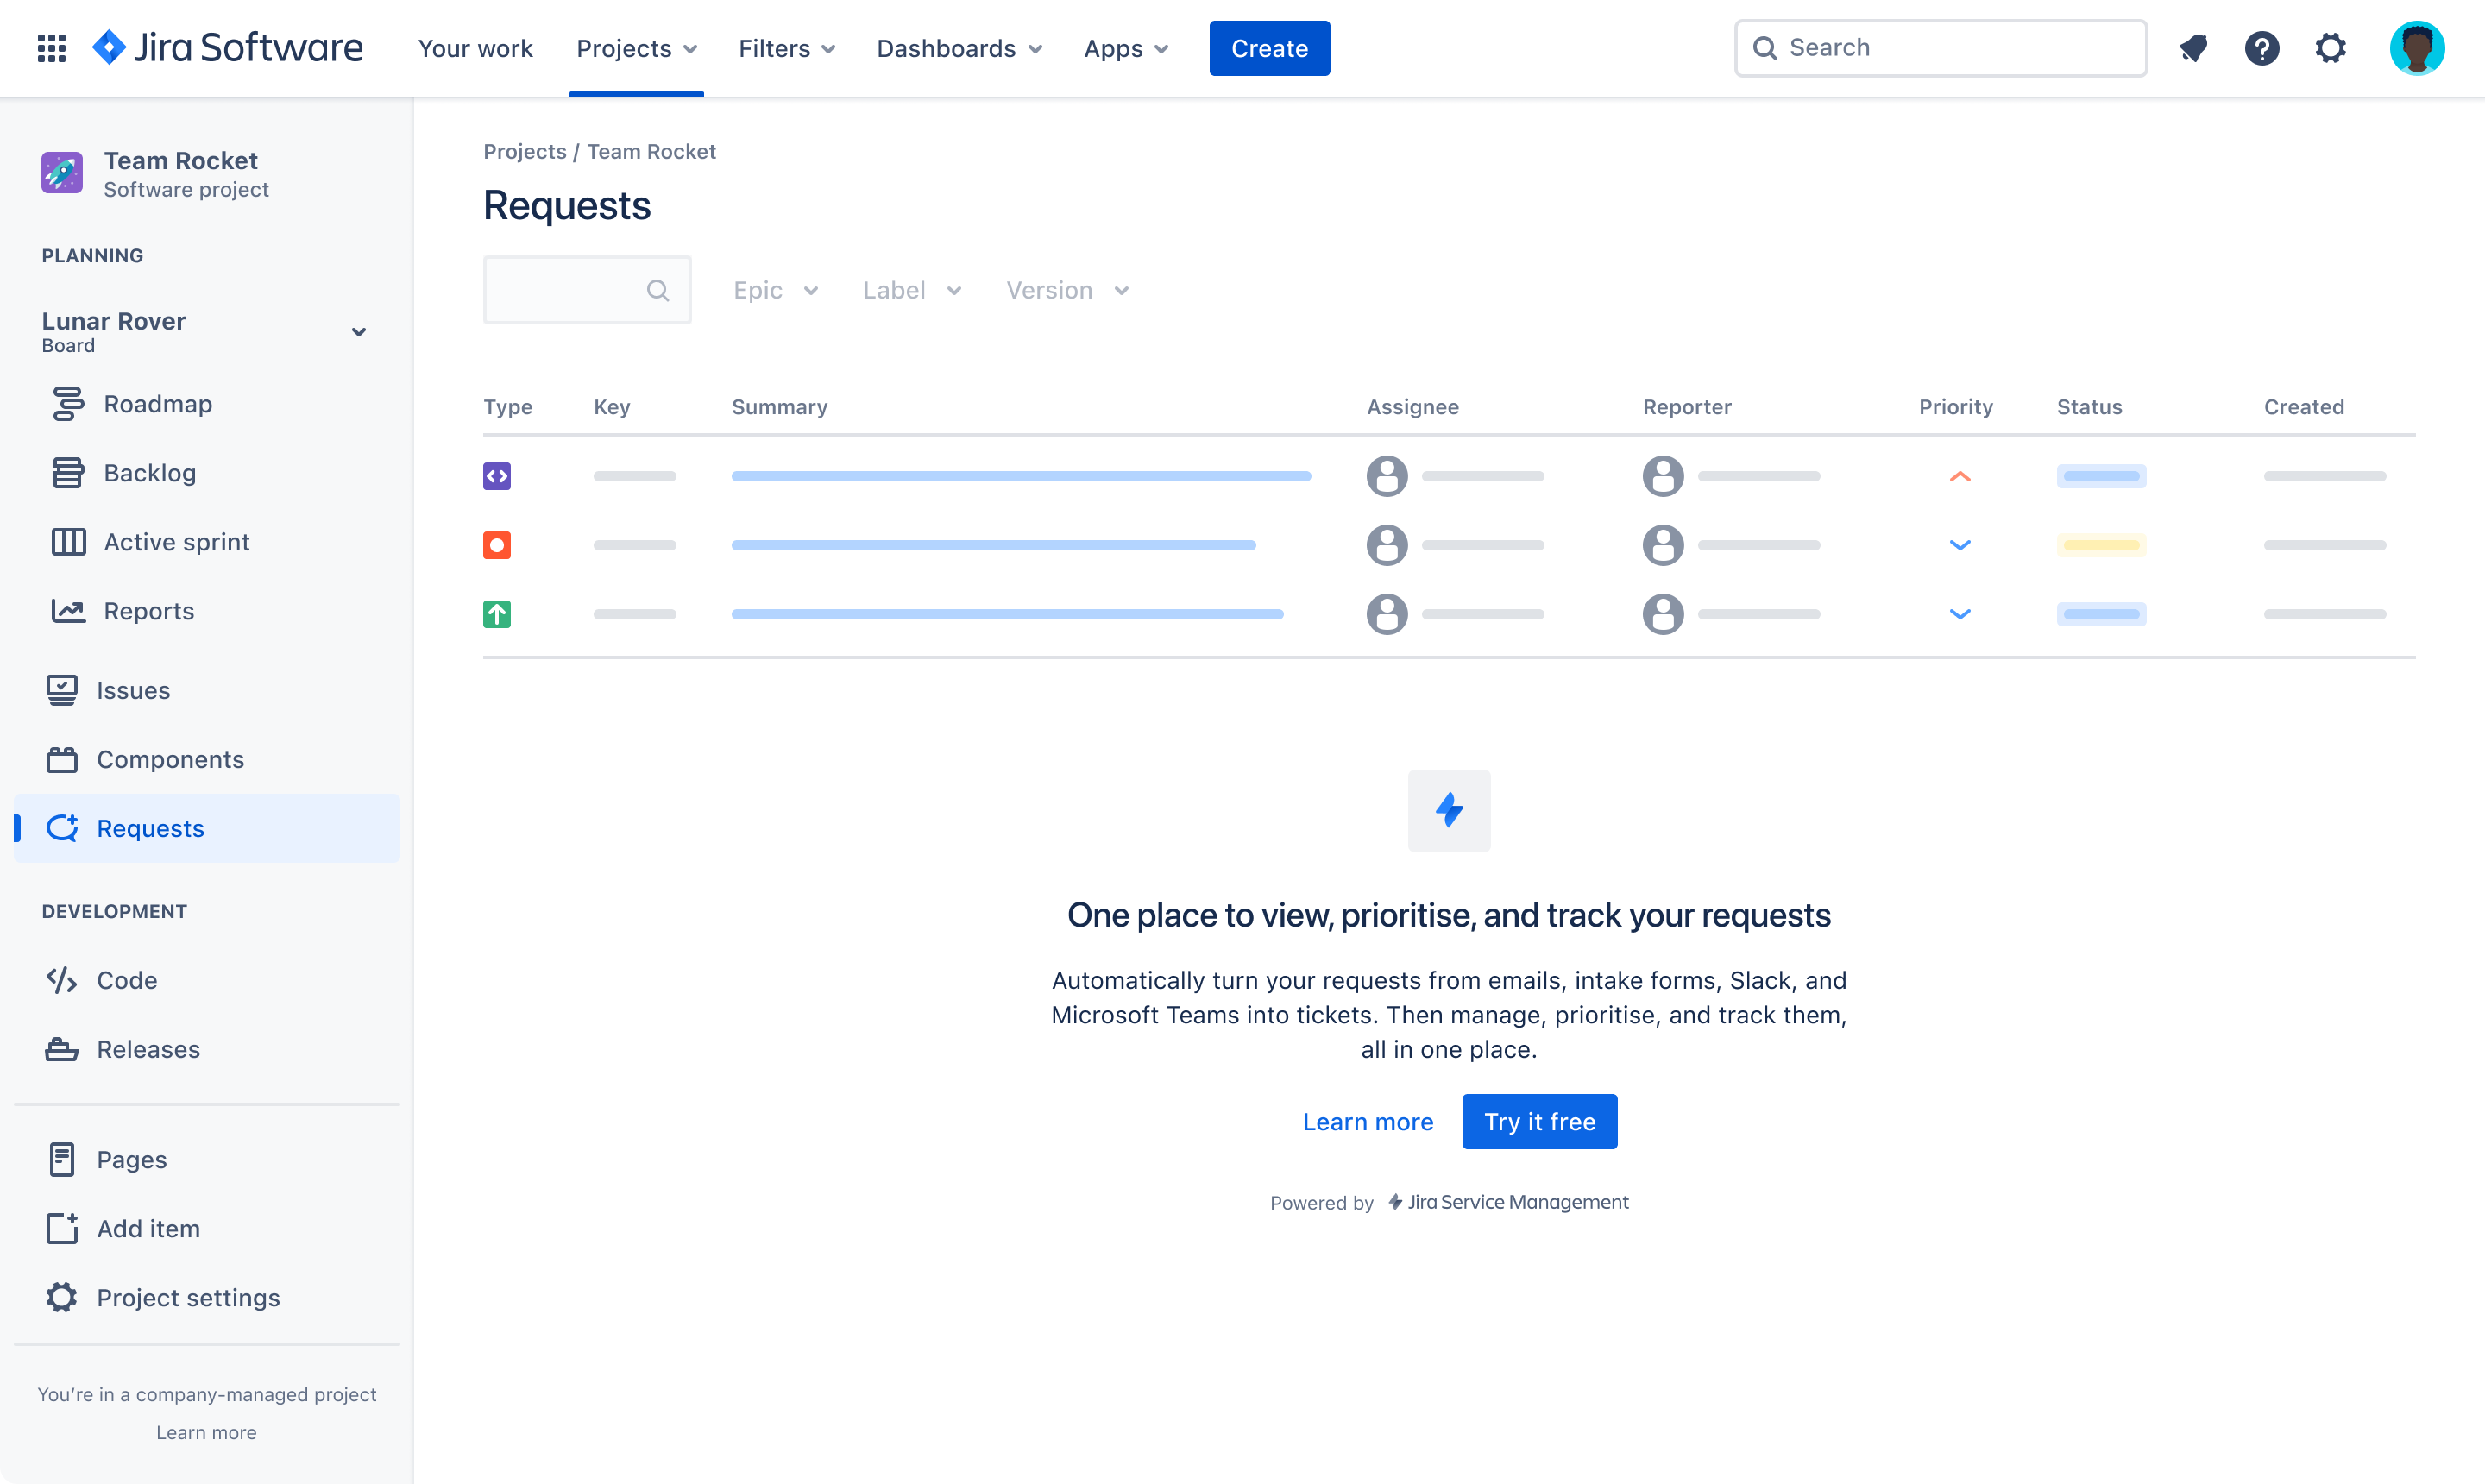Click the priority chevron on third request row
This screenshot has height=1484, width=2485.
1960,615
